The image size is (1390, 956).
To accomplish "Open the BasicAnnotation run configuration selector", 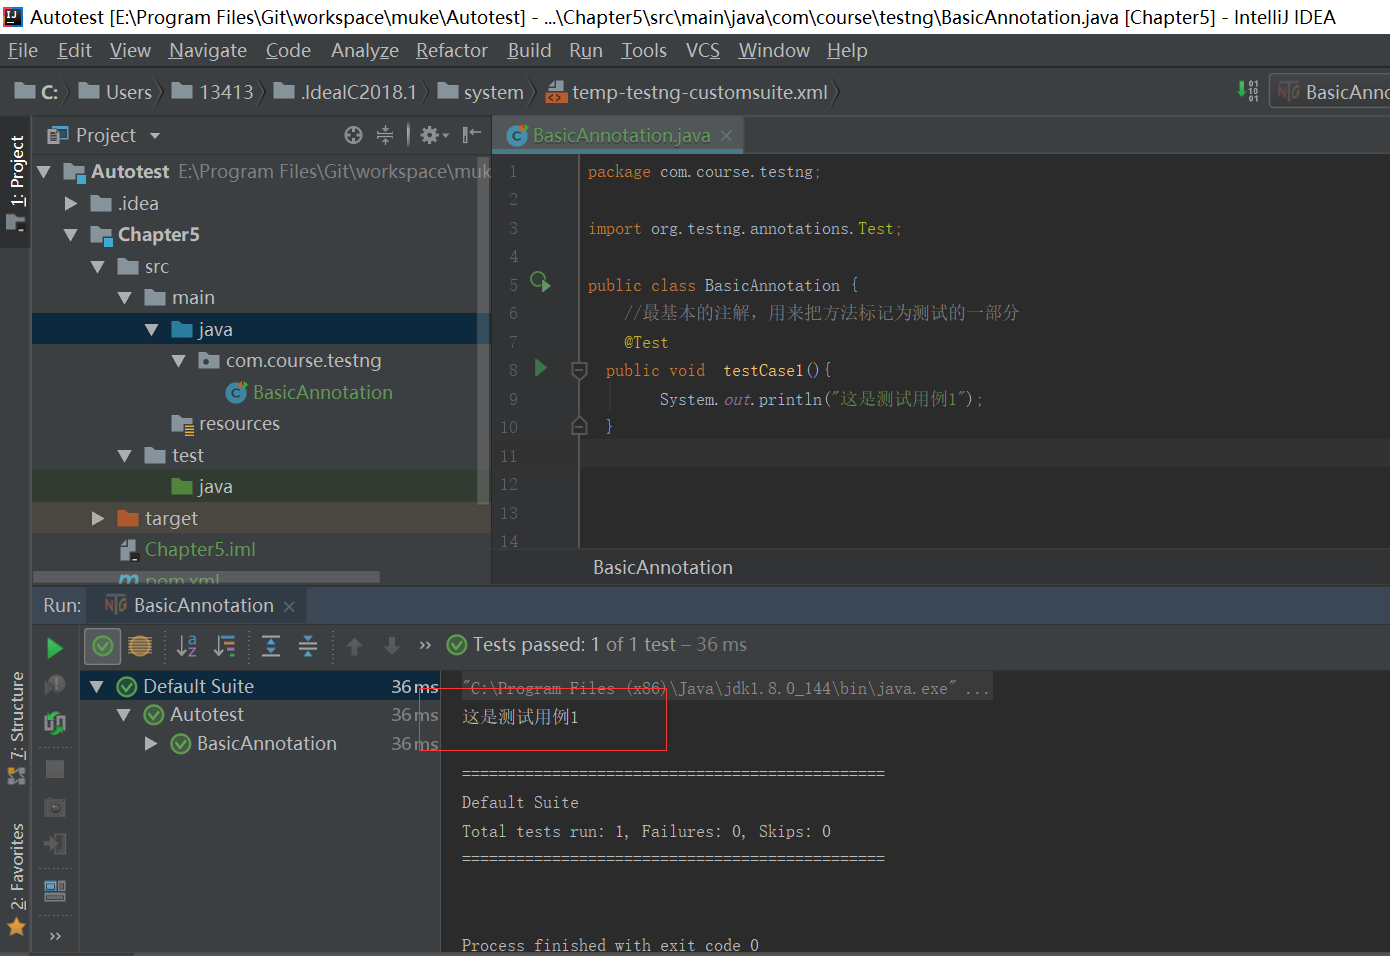I will coord(1330,92).
